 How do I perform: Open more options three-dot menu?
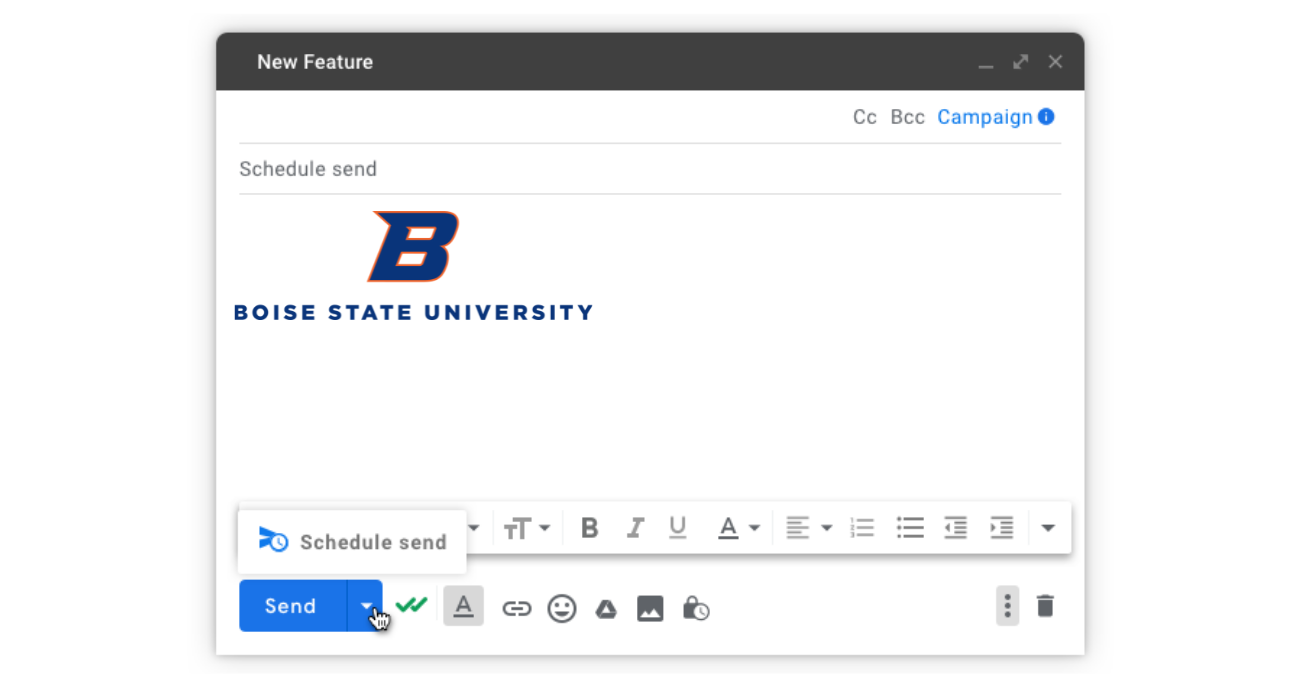pyautogui.click(x=1007, y=606)
